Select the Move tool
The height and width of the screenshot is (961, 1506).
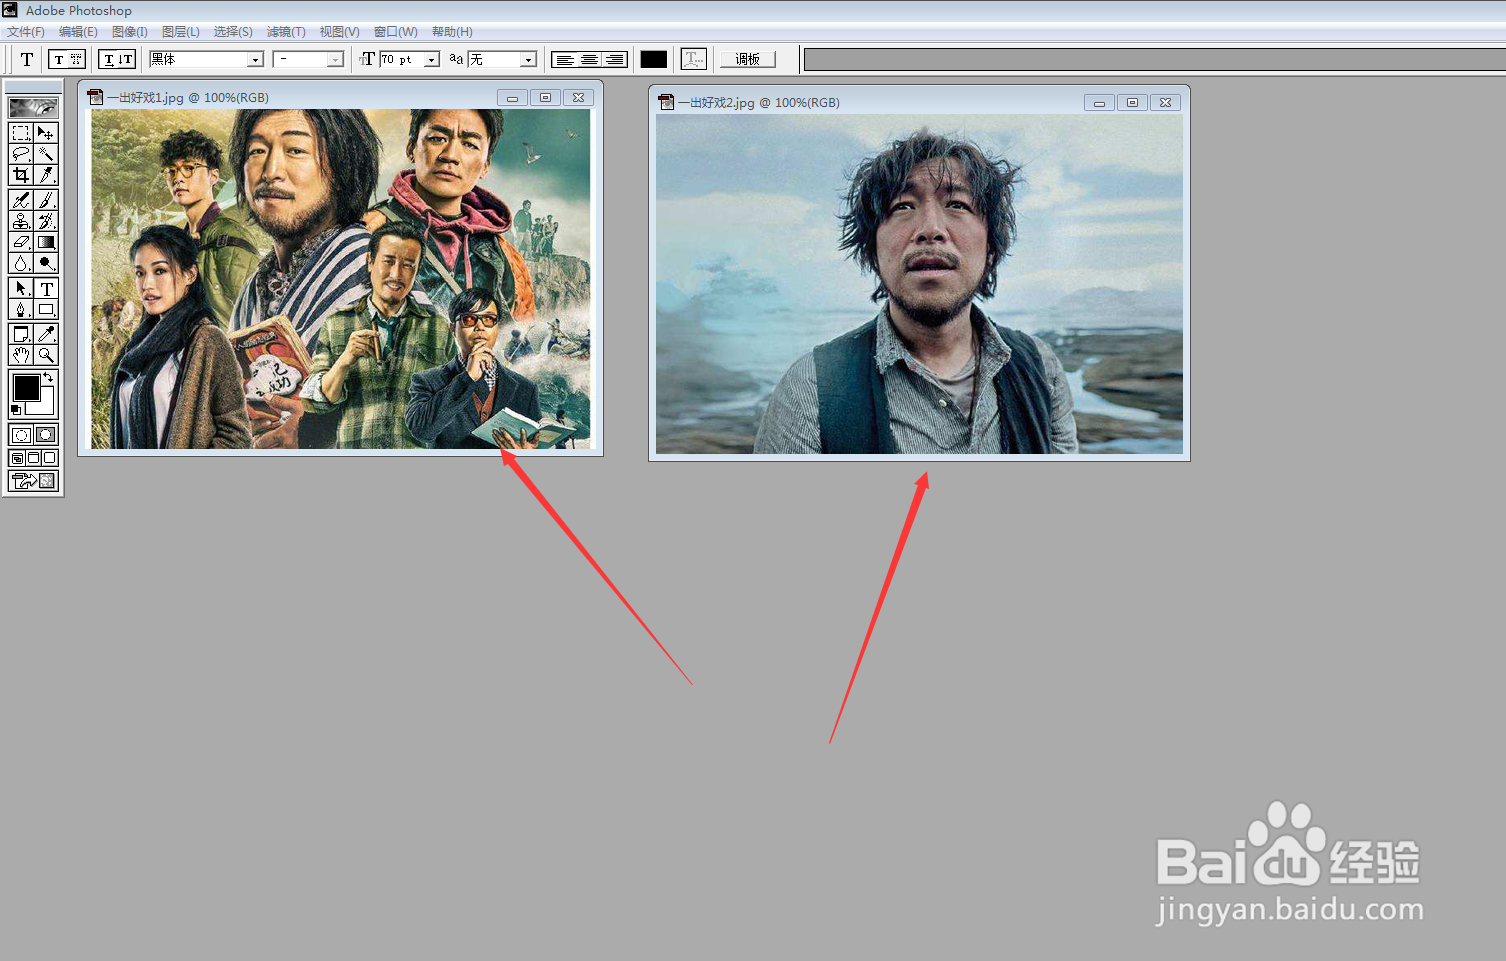[46, 133]
